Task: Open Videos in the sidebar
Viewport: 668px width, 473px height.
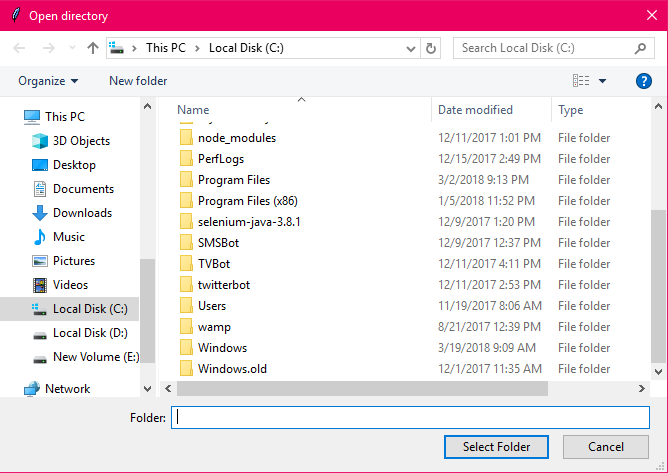Action: pyautogui.click(x=60, y=285)
